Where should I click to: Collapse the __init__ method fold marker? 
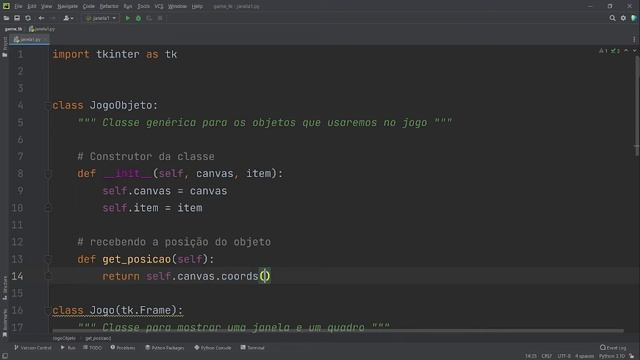(x=48, y=174)
